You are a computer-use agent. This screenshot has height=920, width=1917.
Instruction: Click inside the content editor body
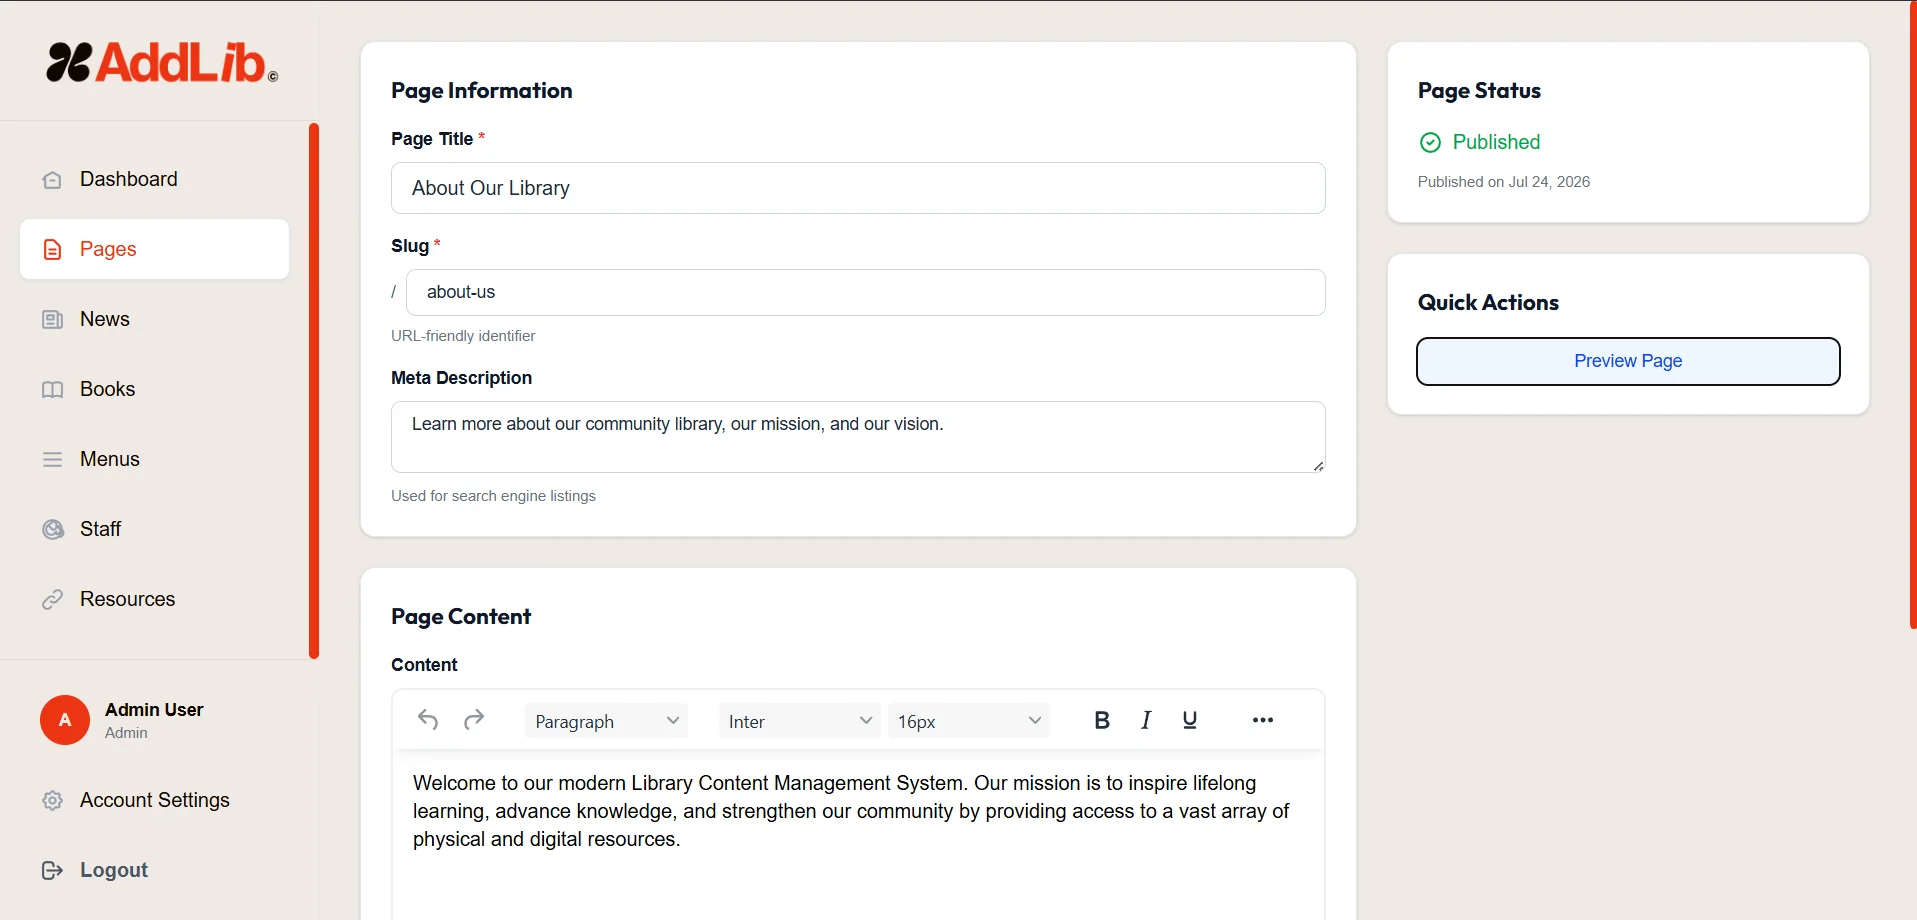click(858, 835)
